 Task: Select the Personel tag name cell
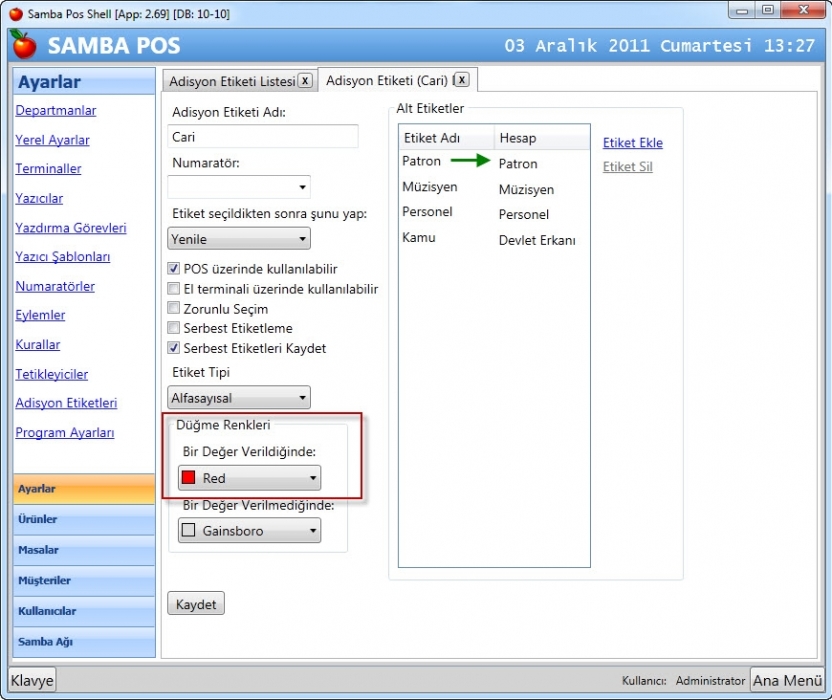427,212
